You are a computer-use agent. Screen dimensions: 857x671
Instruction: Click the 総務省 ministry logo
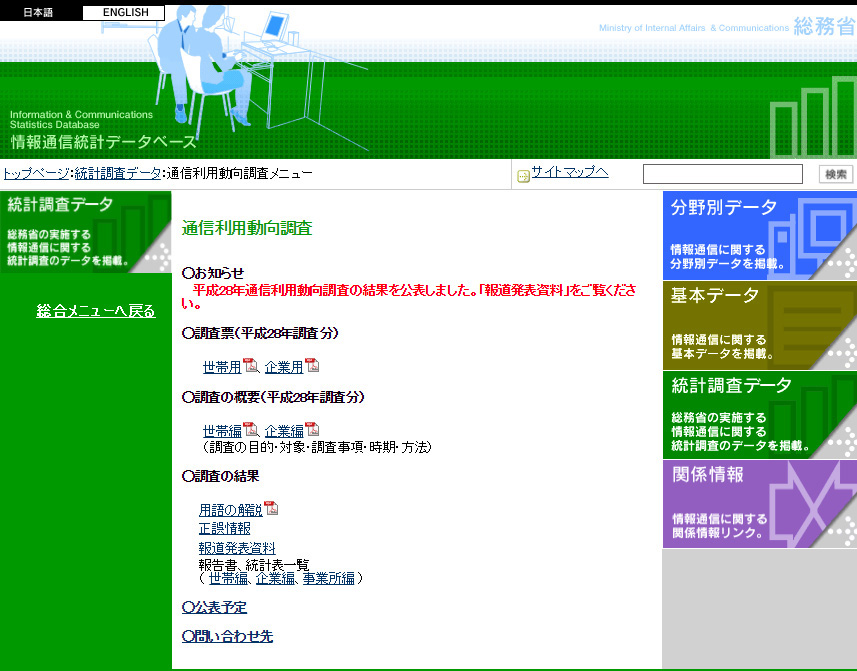click(x=824, y=26)
